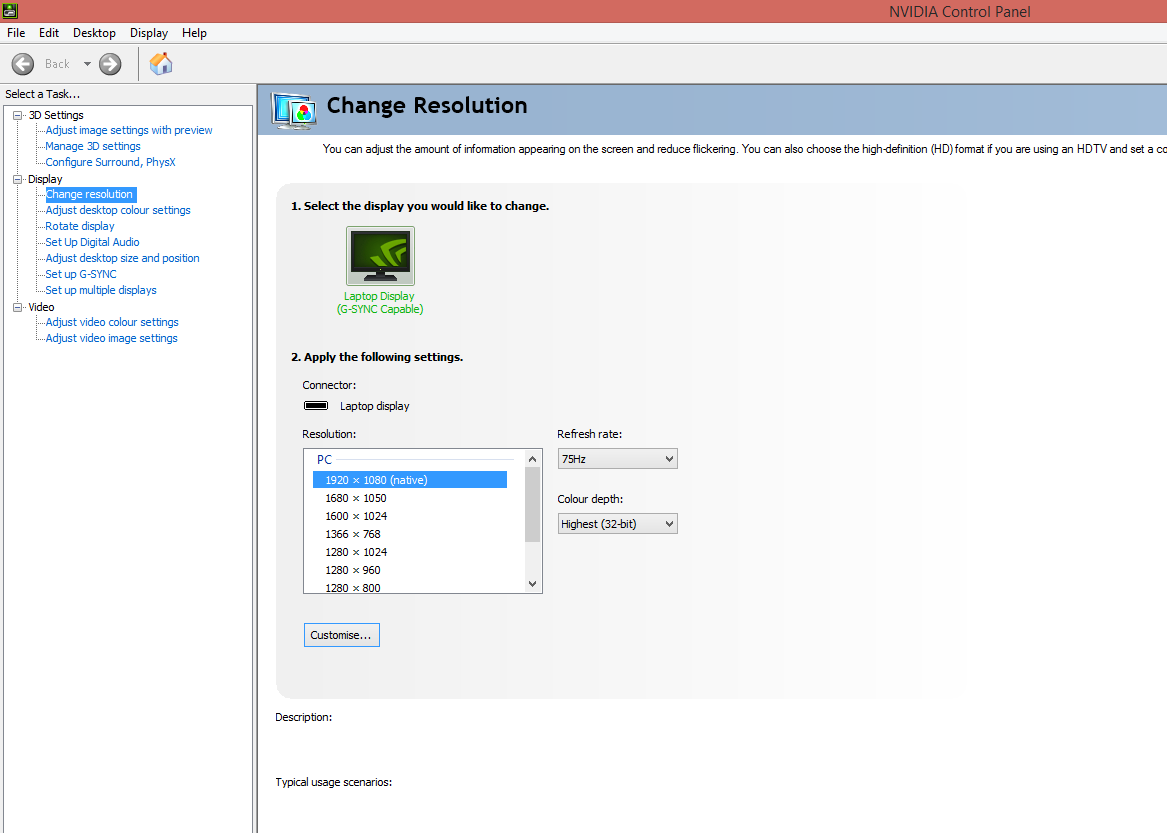Screen dimensions: 1167x833
Task: Open the File menu
Action: 16,33
